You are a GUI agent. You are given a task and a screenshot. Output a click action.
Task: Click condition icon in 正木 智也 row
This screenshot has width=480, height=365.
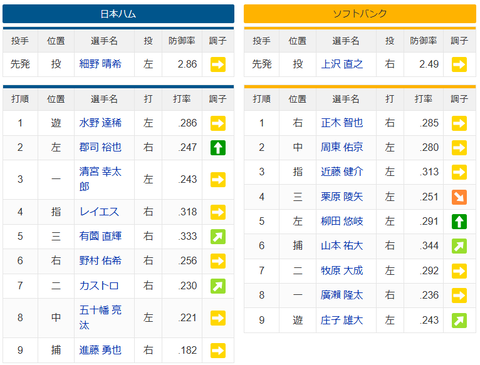tap(459, 123)
